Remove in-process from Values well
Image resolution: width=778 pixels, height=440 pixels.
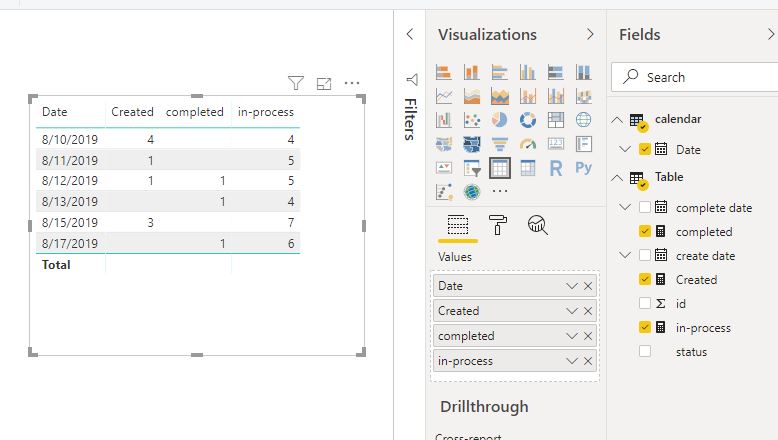pos(588,361)
